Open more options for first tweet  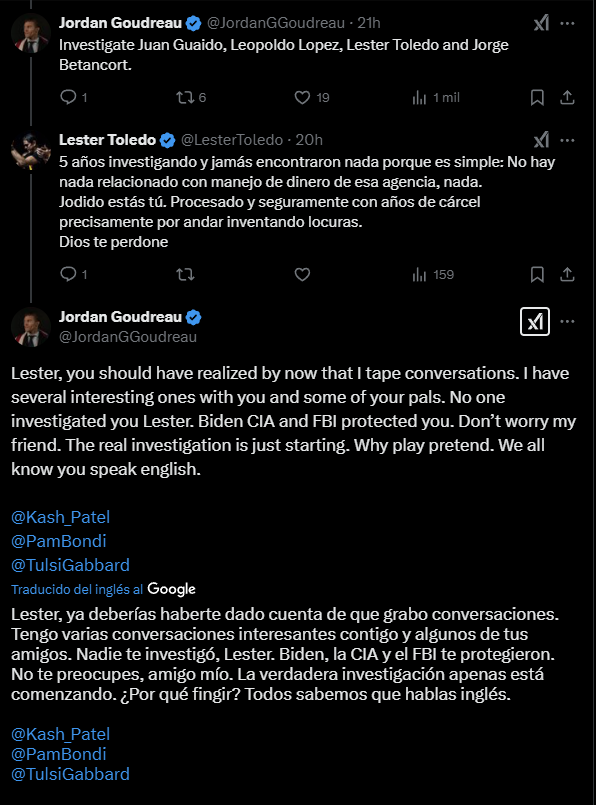(567, 23)
